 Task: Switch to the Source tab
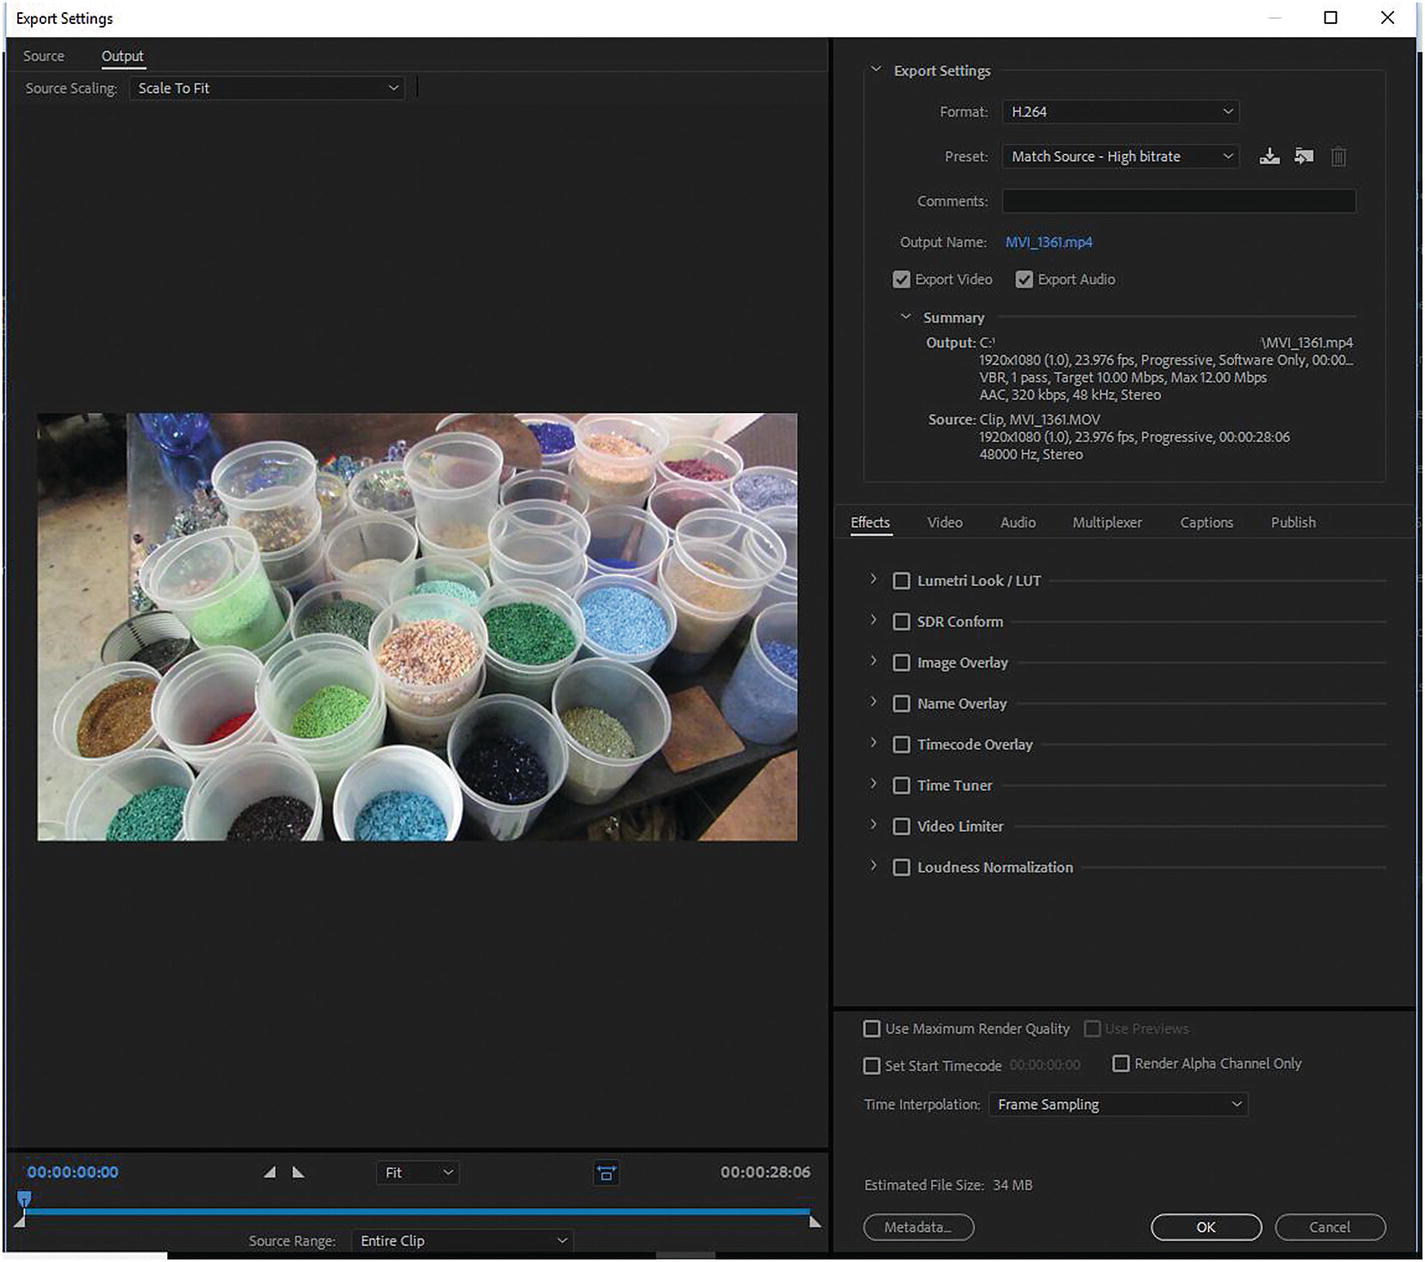point(44,57)
